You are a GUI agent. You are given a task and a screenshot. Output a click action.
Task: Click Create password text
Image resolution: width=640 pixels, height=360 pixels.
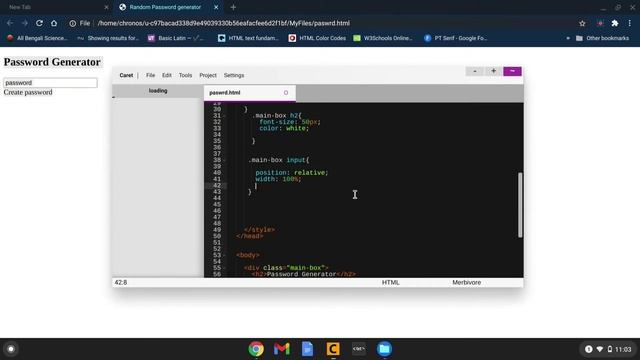click(x=28, y=92)
